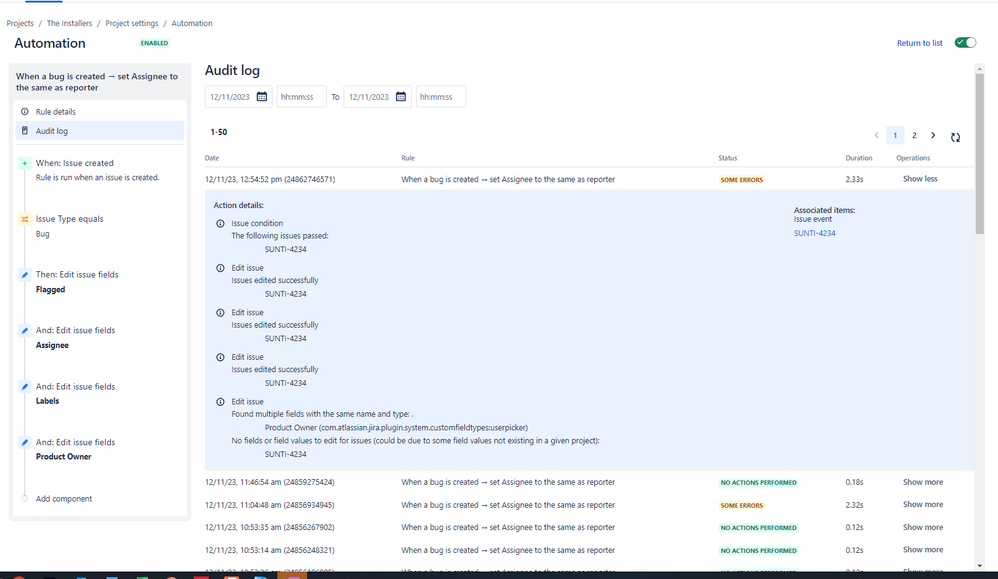Go to the next audit log page arrow
The image size is (998, 579).
click(x=933, y=136)
